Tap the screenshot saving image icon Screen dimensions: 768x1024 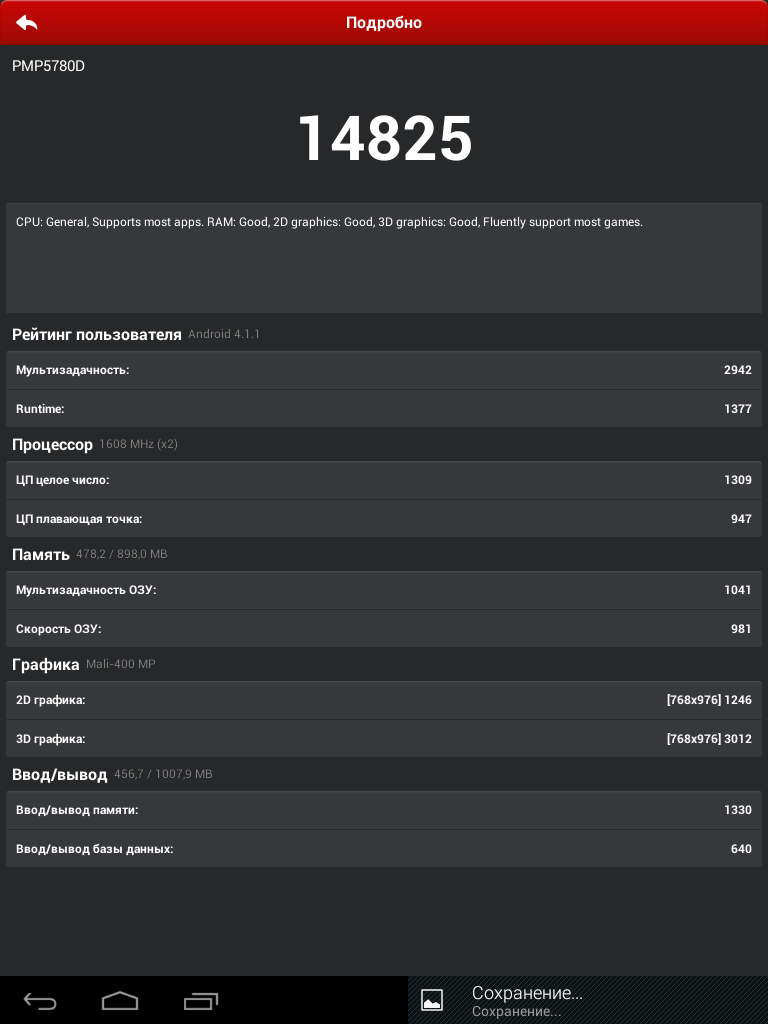pos(432,1000)
